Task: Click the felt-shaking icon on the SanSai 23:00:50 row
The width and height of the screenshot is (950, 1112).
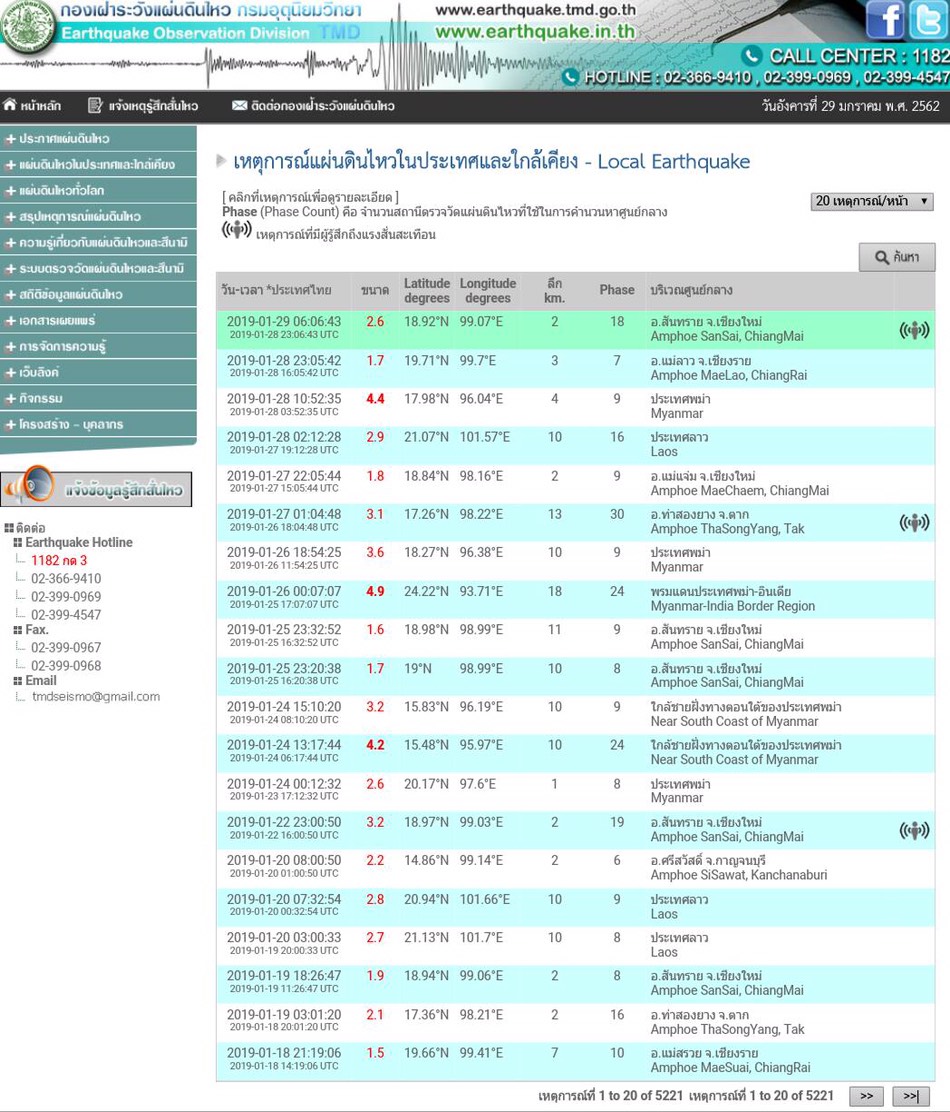Action: 914,830
